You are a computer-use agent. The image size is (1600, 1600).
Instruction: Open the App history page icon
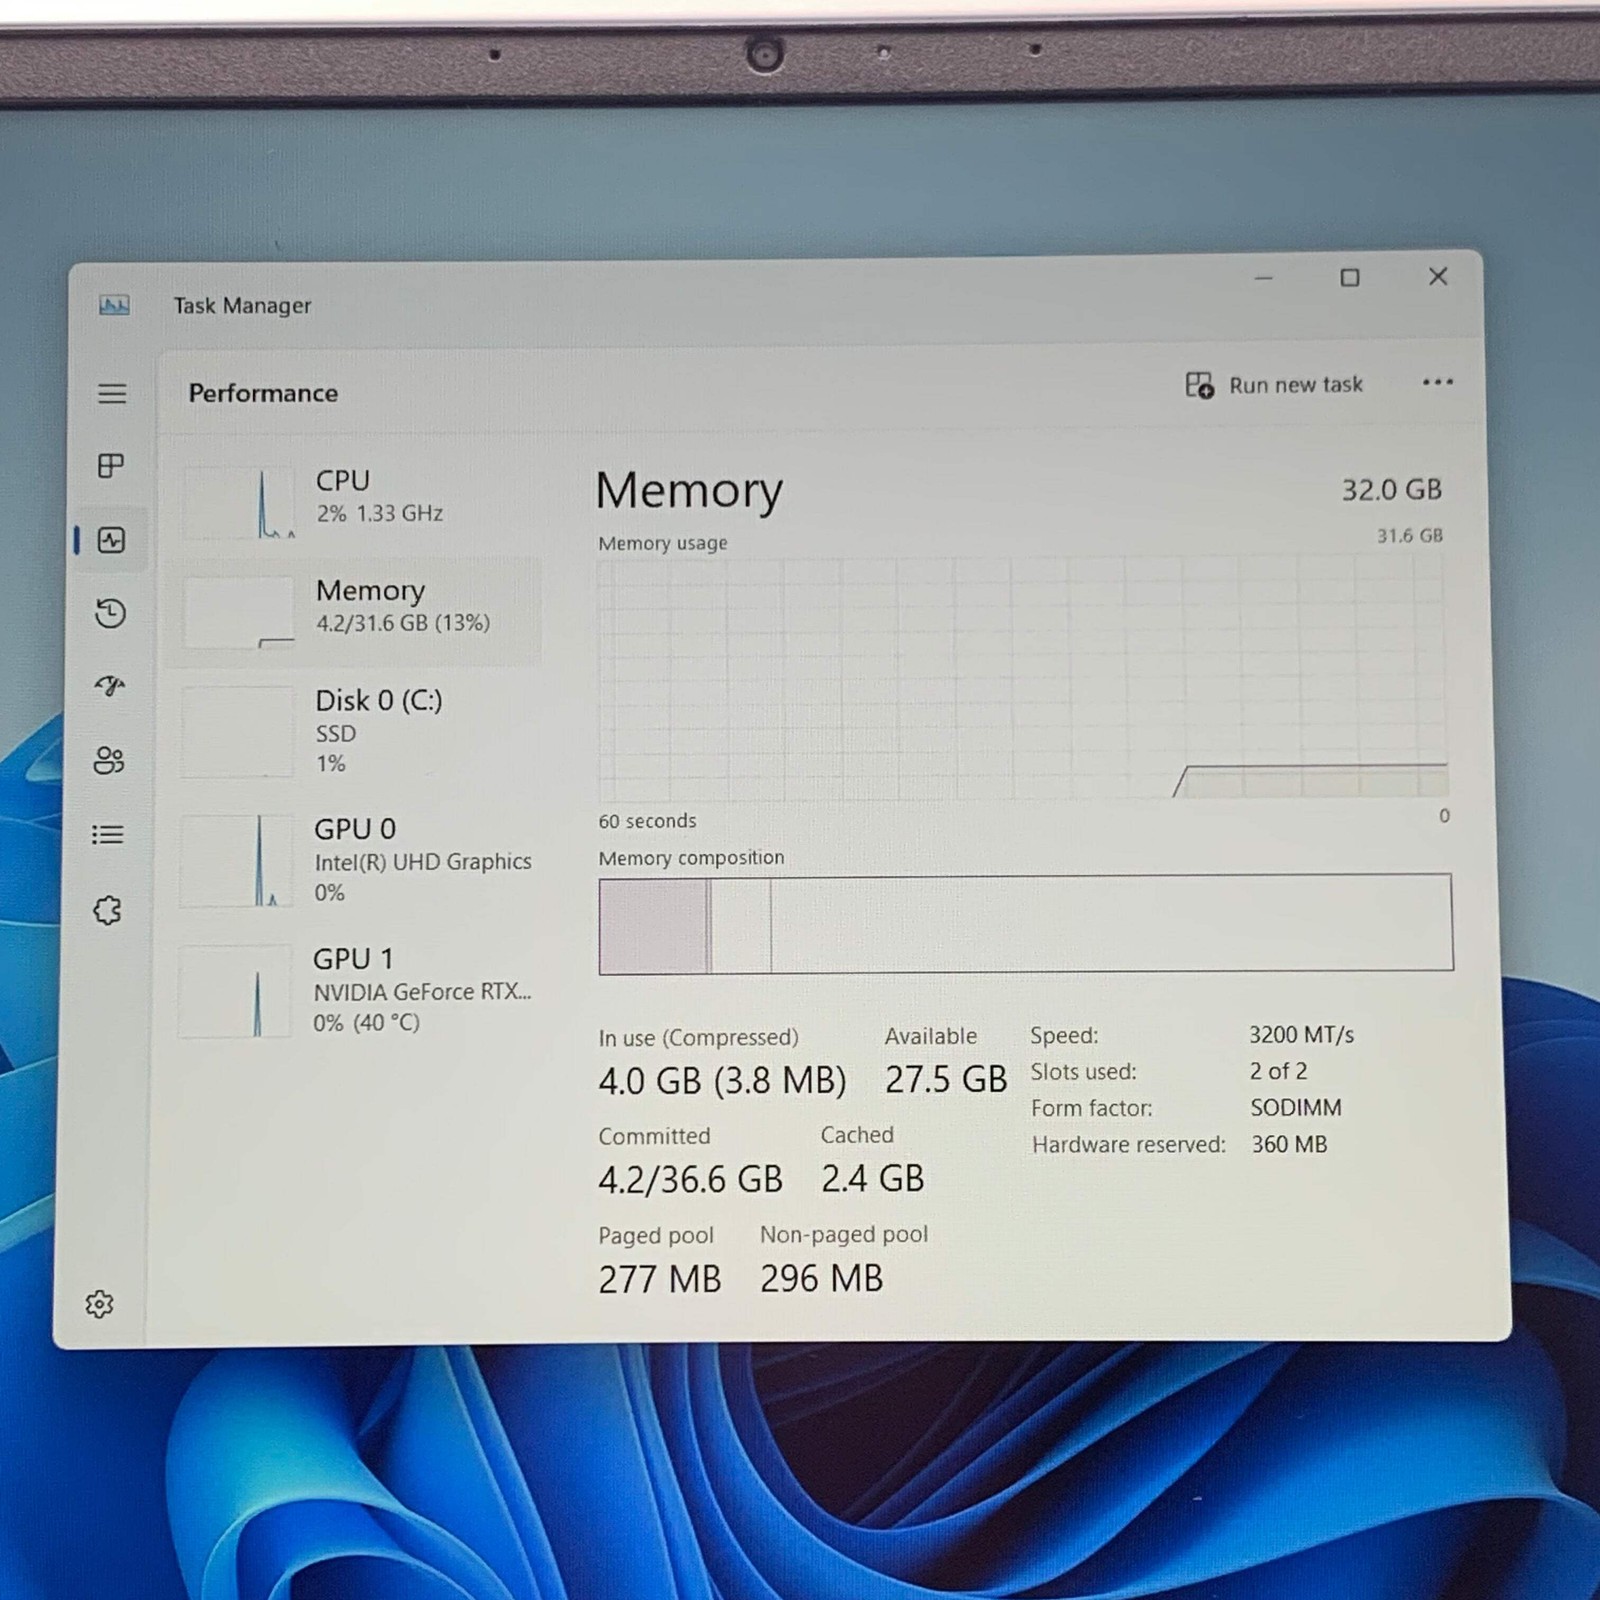[110, 613]
